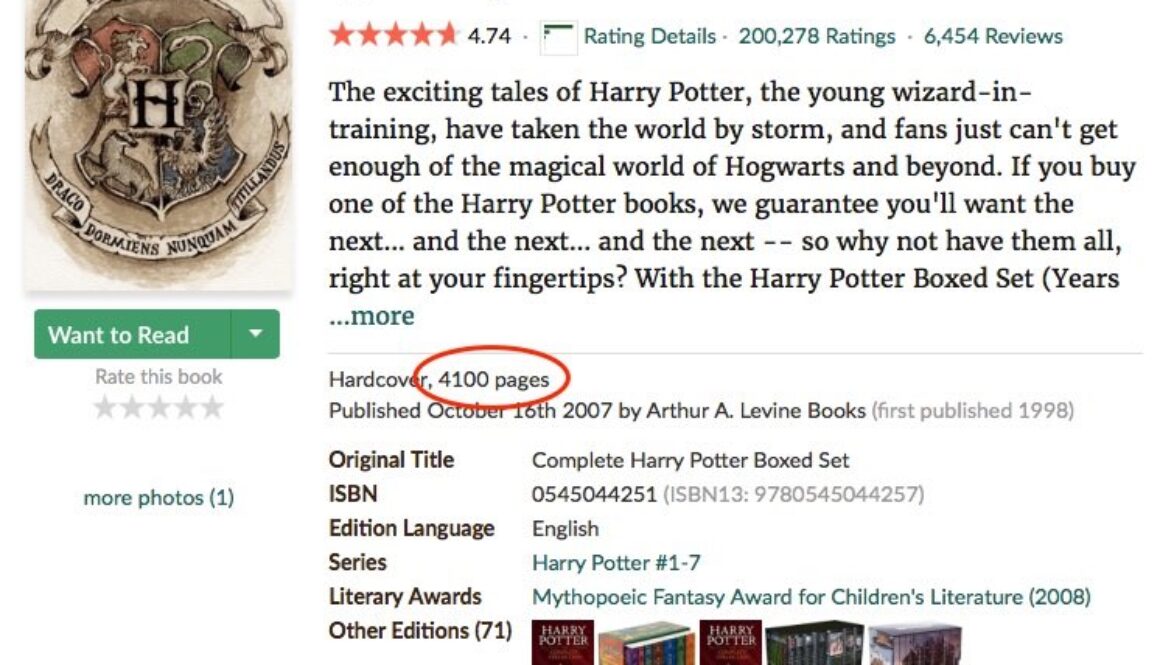The image size is (1160, 665).
Task: Open the Want to Read shelf dropdown arrow
Action: click(255, 334)
